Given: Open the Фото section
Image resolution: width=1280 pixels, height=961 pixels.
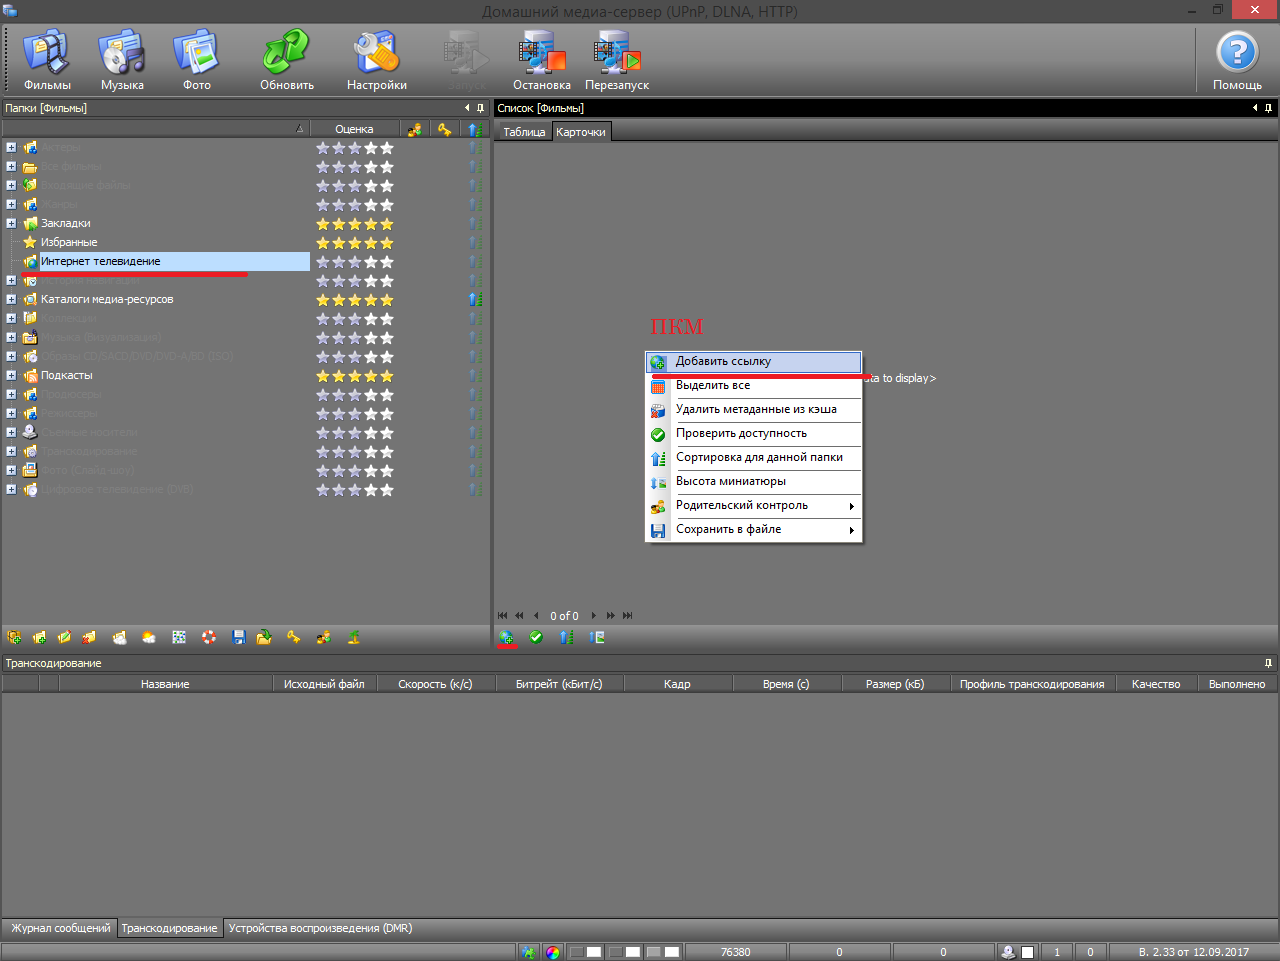Looking at the screenshot, I should click(x=196, y=60).
